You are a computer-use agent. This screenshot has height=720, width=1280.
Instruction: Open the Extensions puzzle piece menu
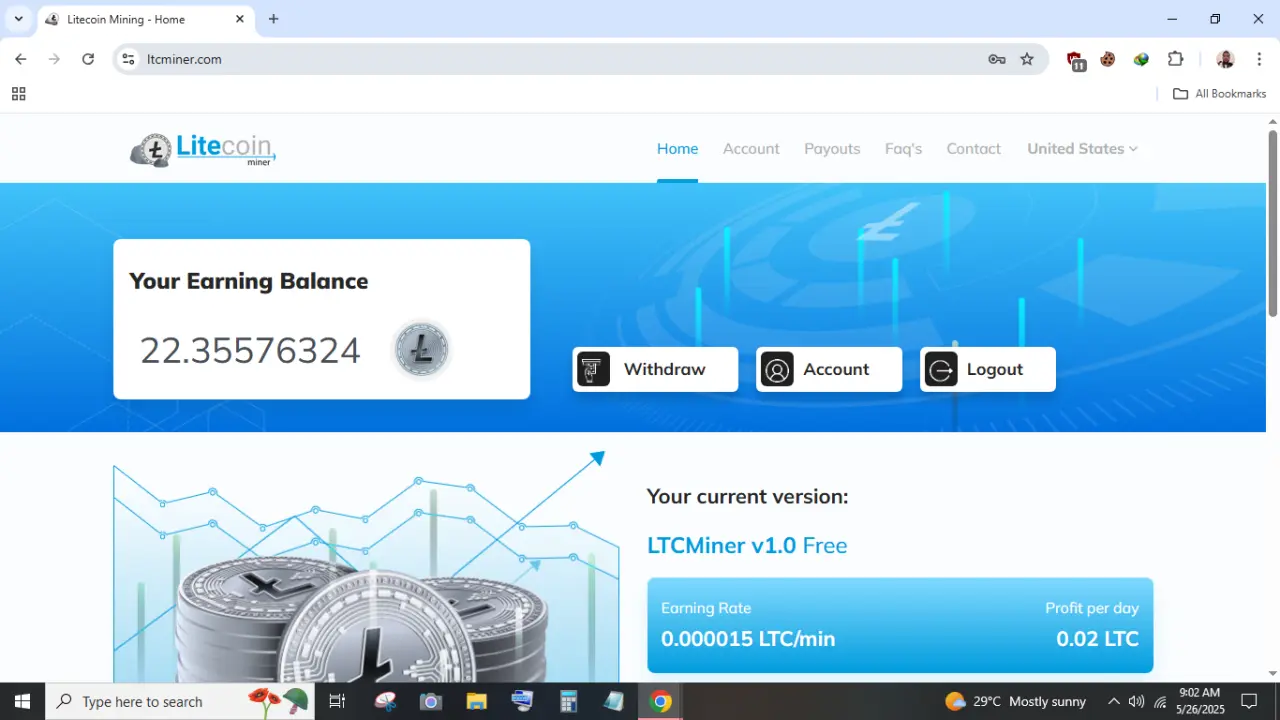point(1176,59)
